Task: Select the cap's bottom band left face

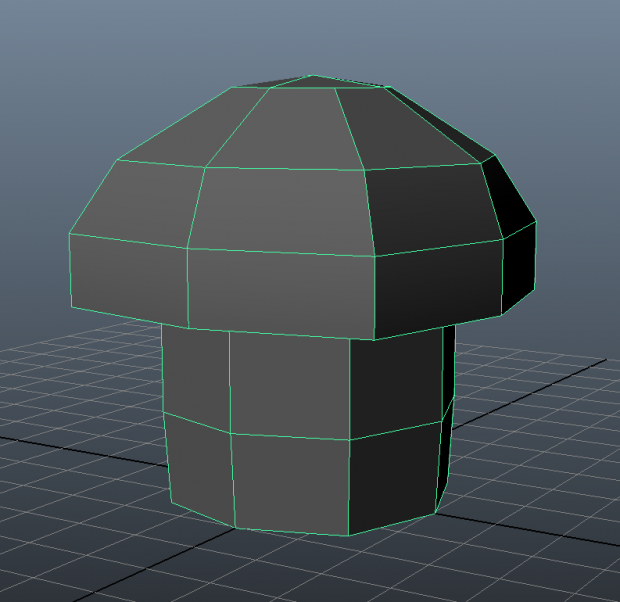Action: pyautogui.click(x=128, y=280)
